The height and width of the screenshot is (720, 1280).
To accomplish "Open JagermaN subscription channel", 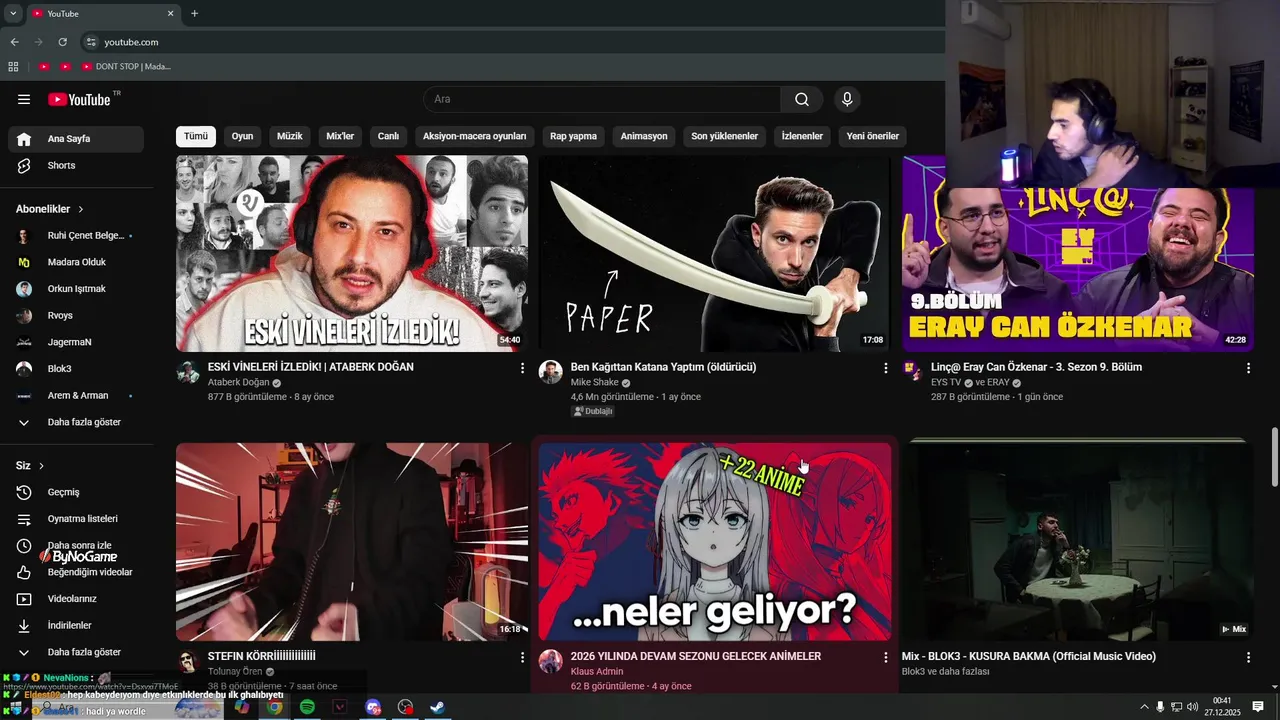I will [x=76, y=342].
